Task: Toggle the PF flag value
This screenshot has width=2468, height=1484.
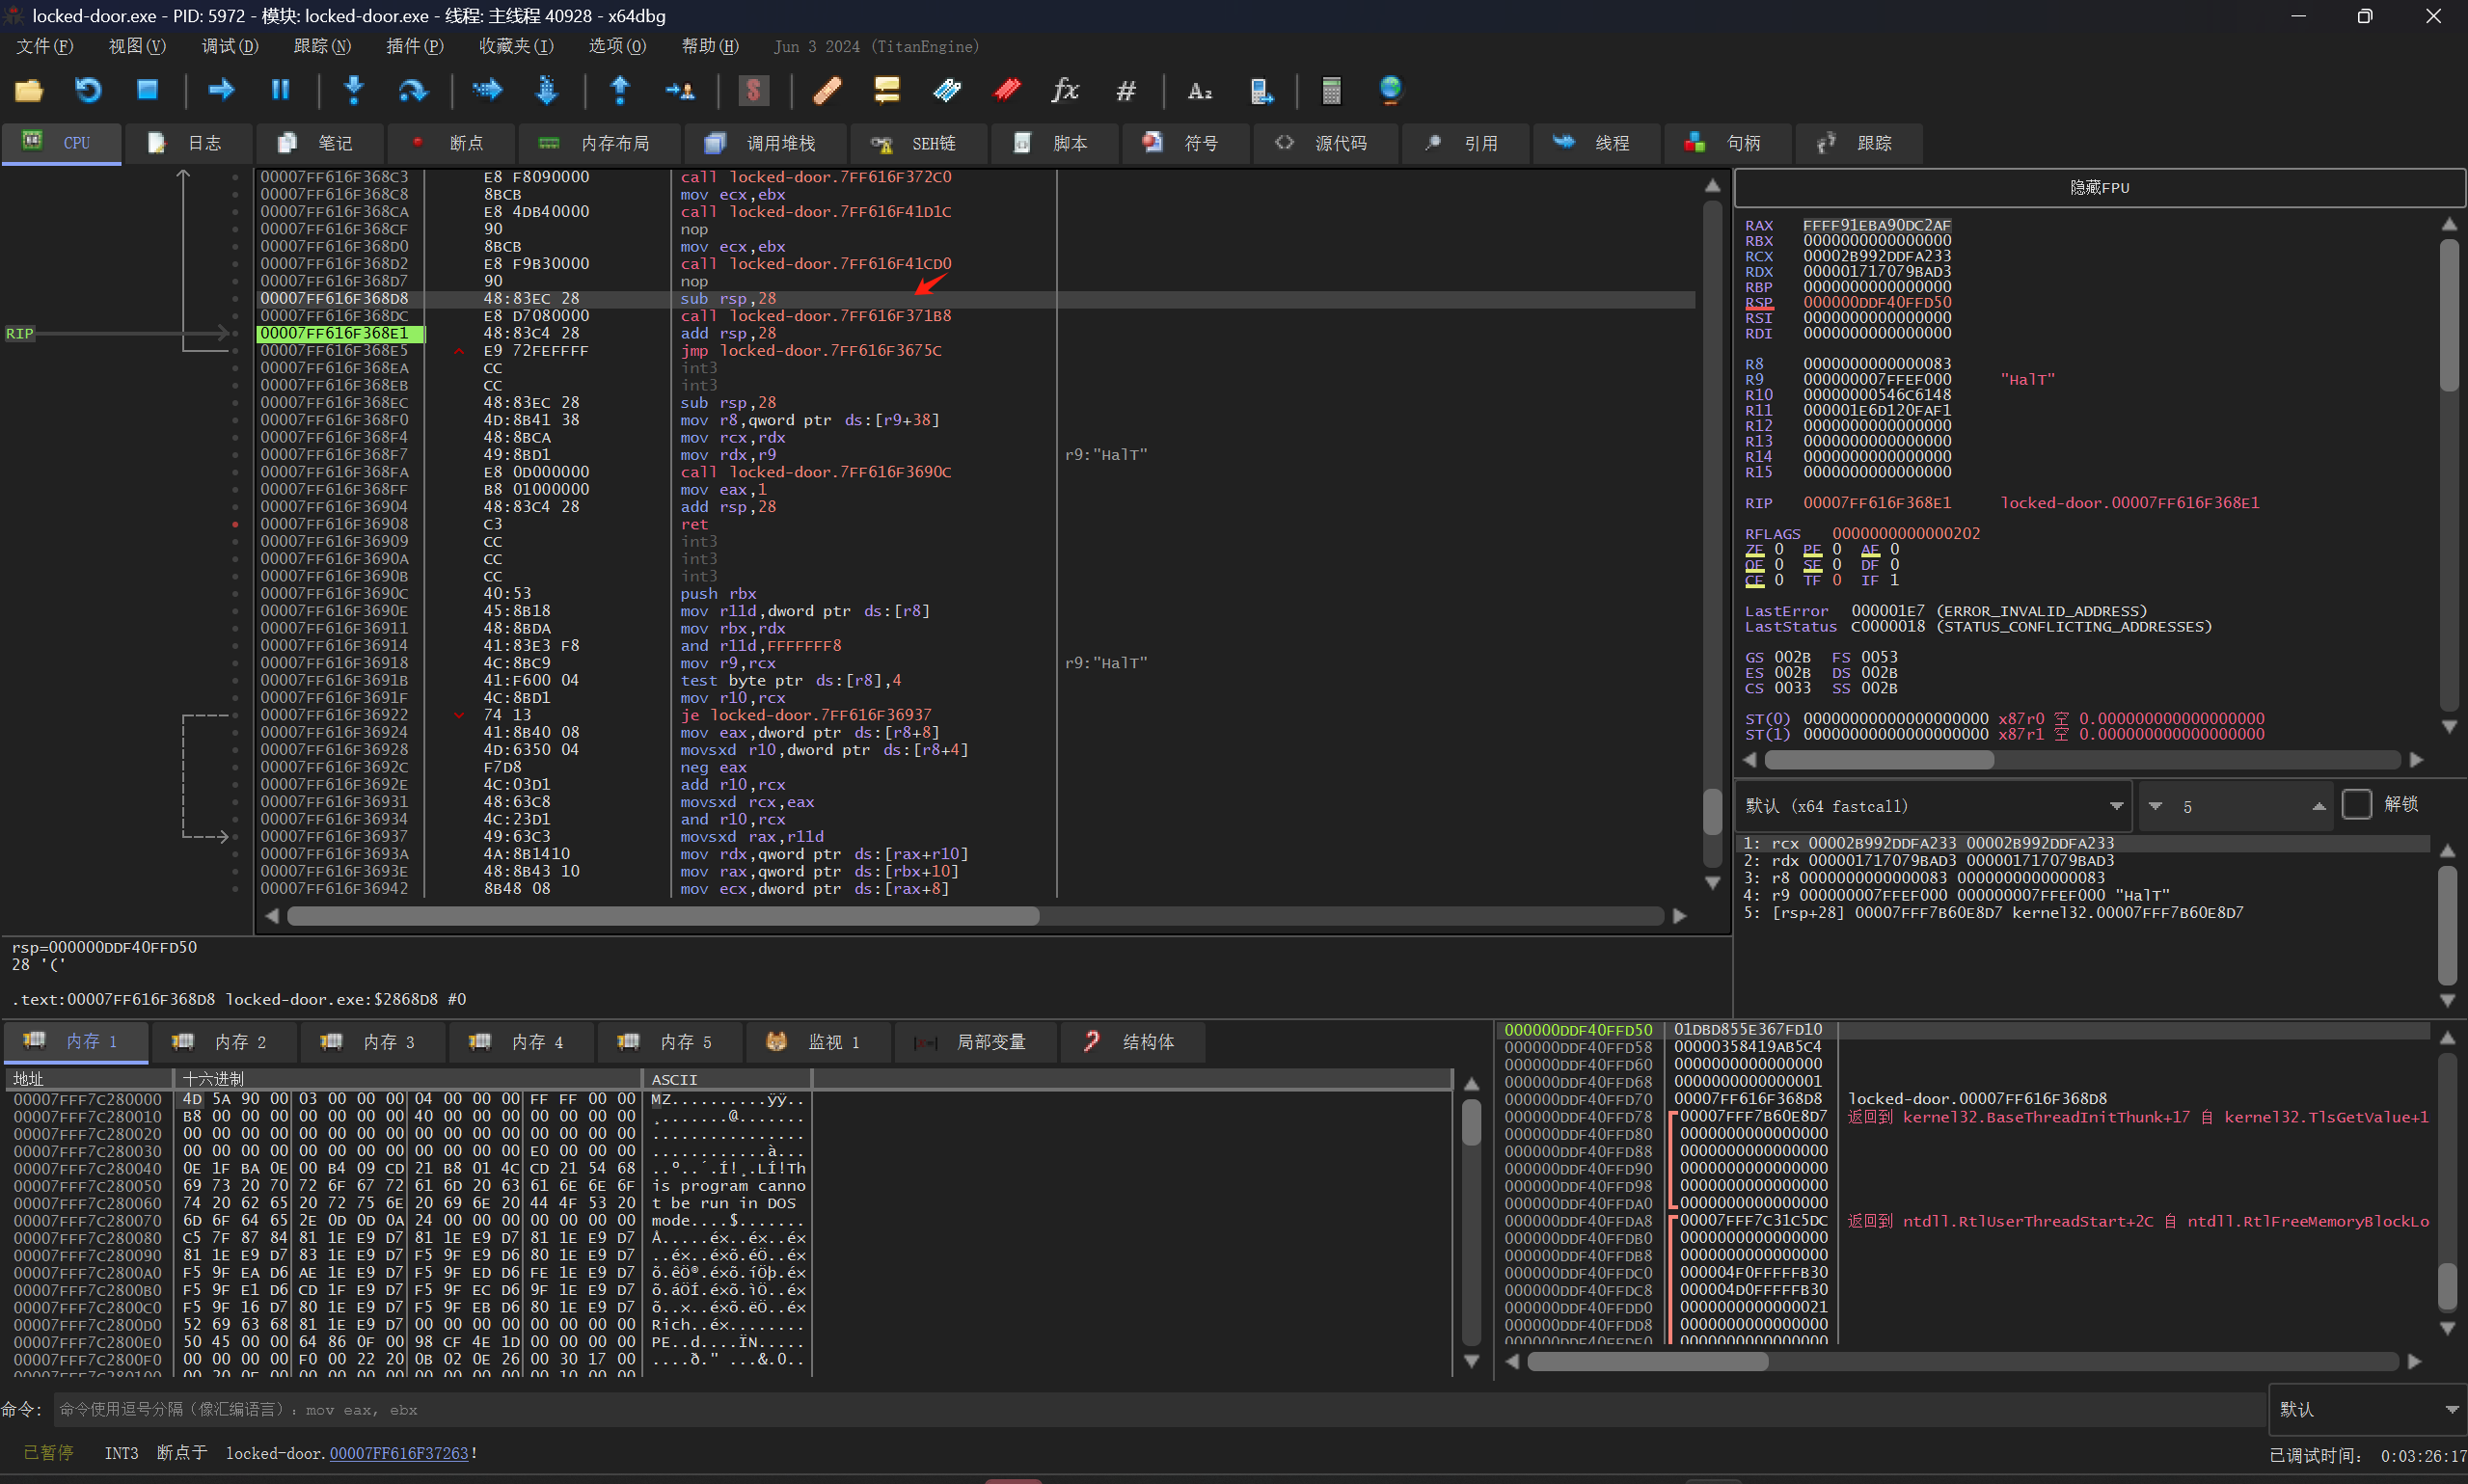Action: tap(1837, 549)
